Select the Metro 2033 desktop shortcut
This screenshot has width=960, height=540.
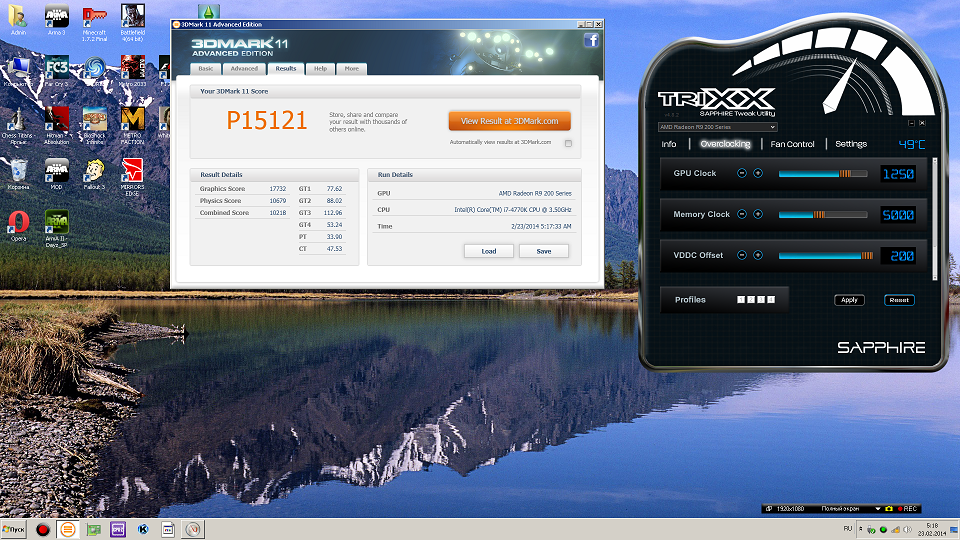tap(133, 71)
